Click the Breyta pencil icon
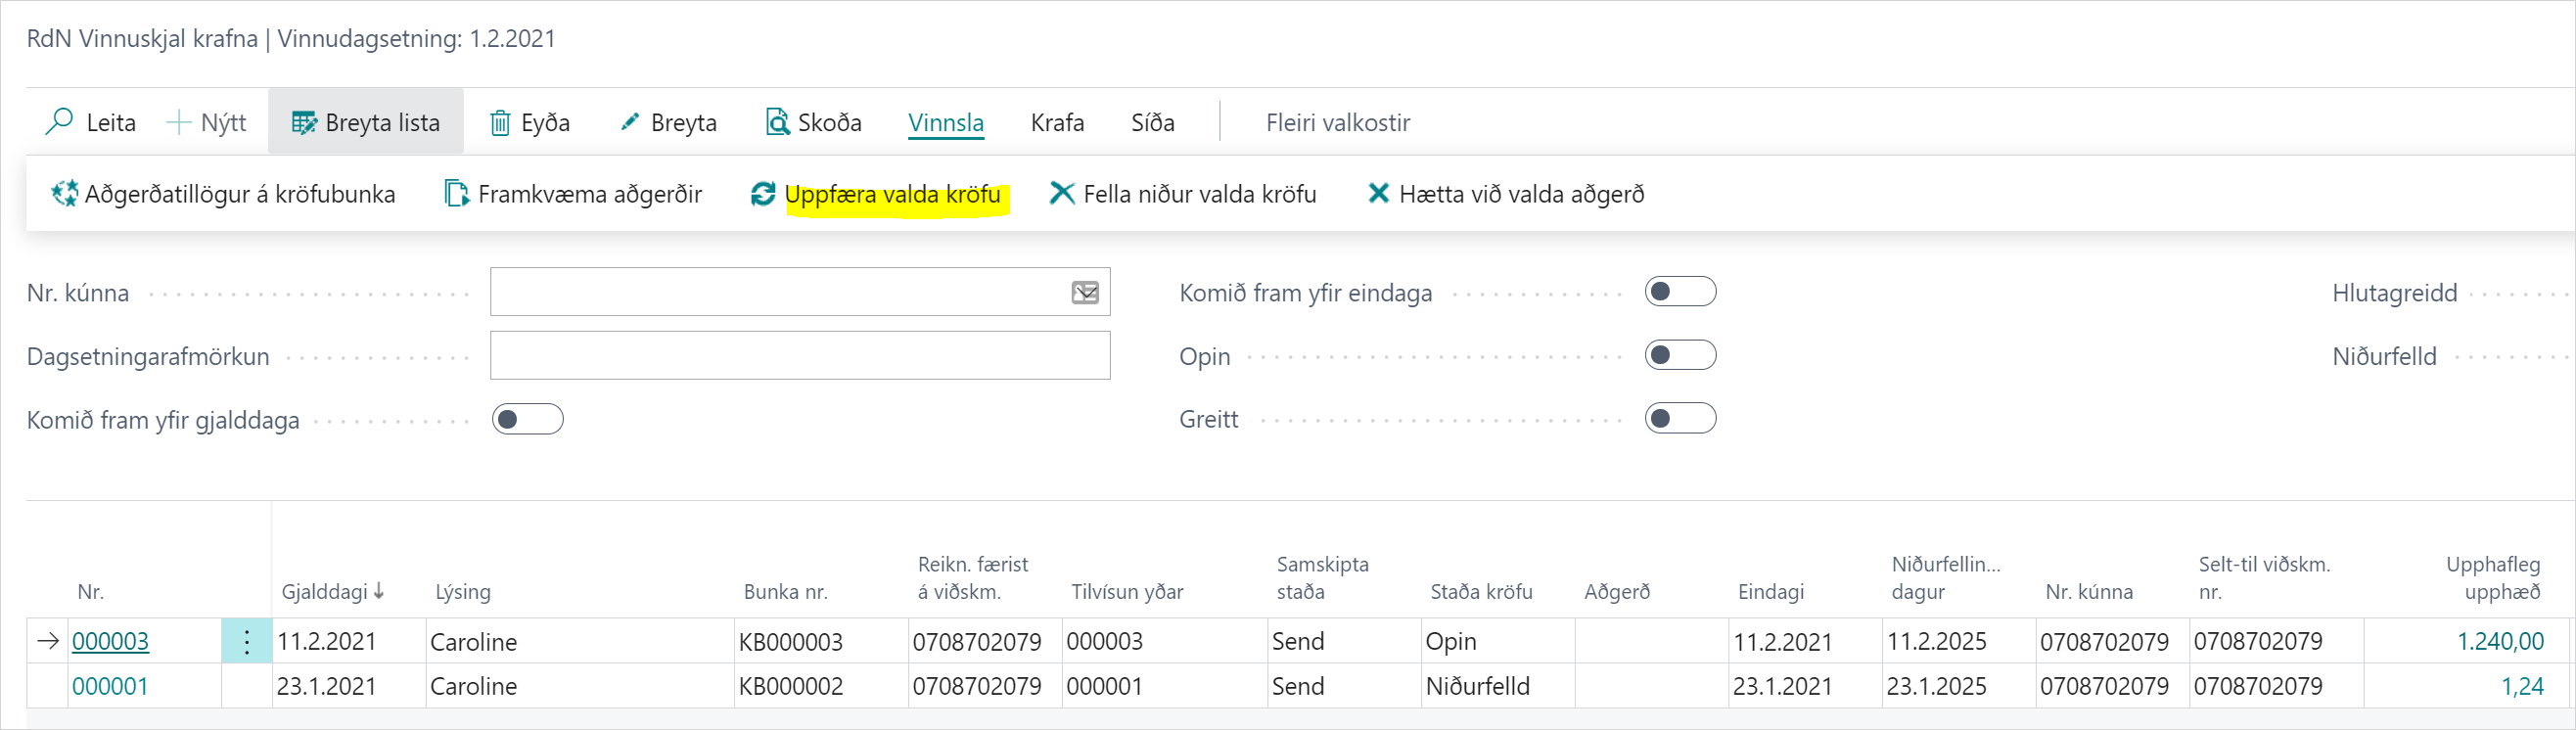Screen dimensions: 2576x730 point(630,122)
